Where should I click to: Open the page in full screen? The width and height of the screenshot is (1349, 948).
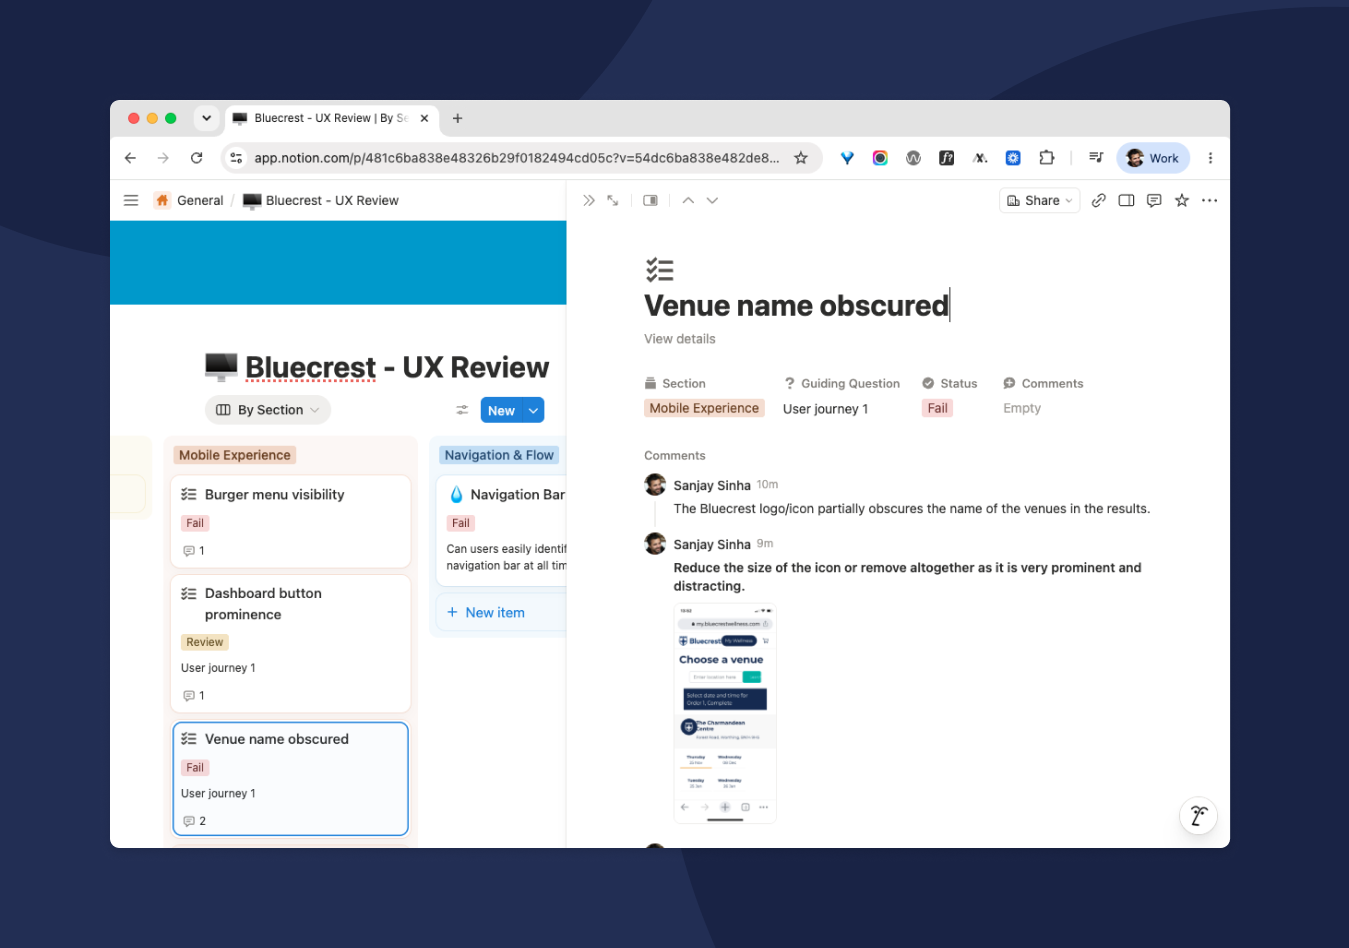613,200
